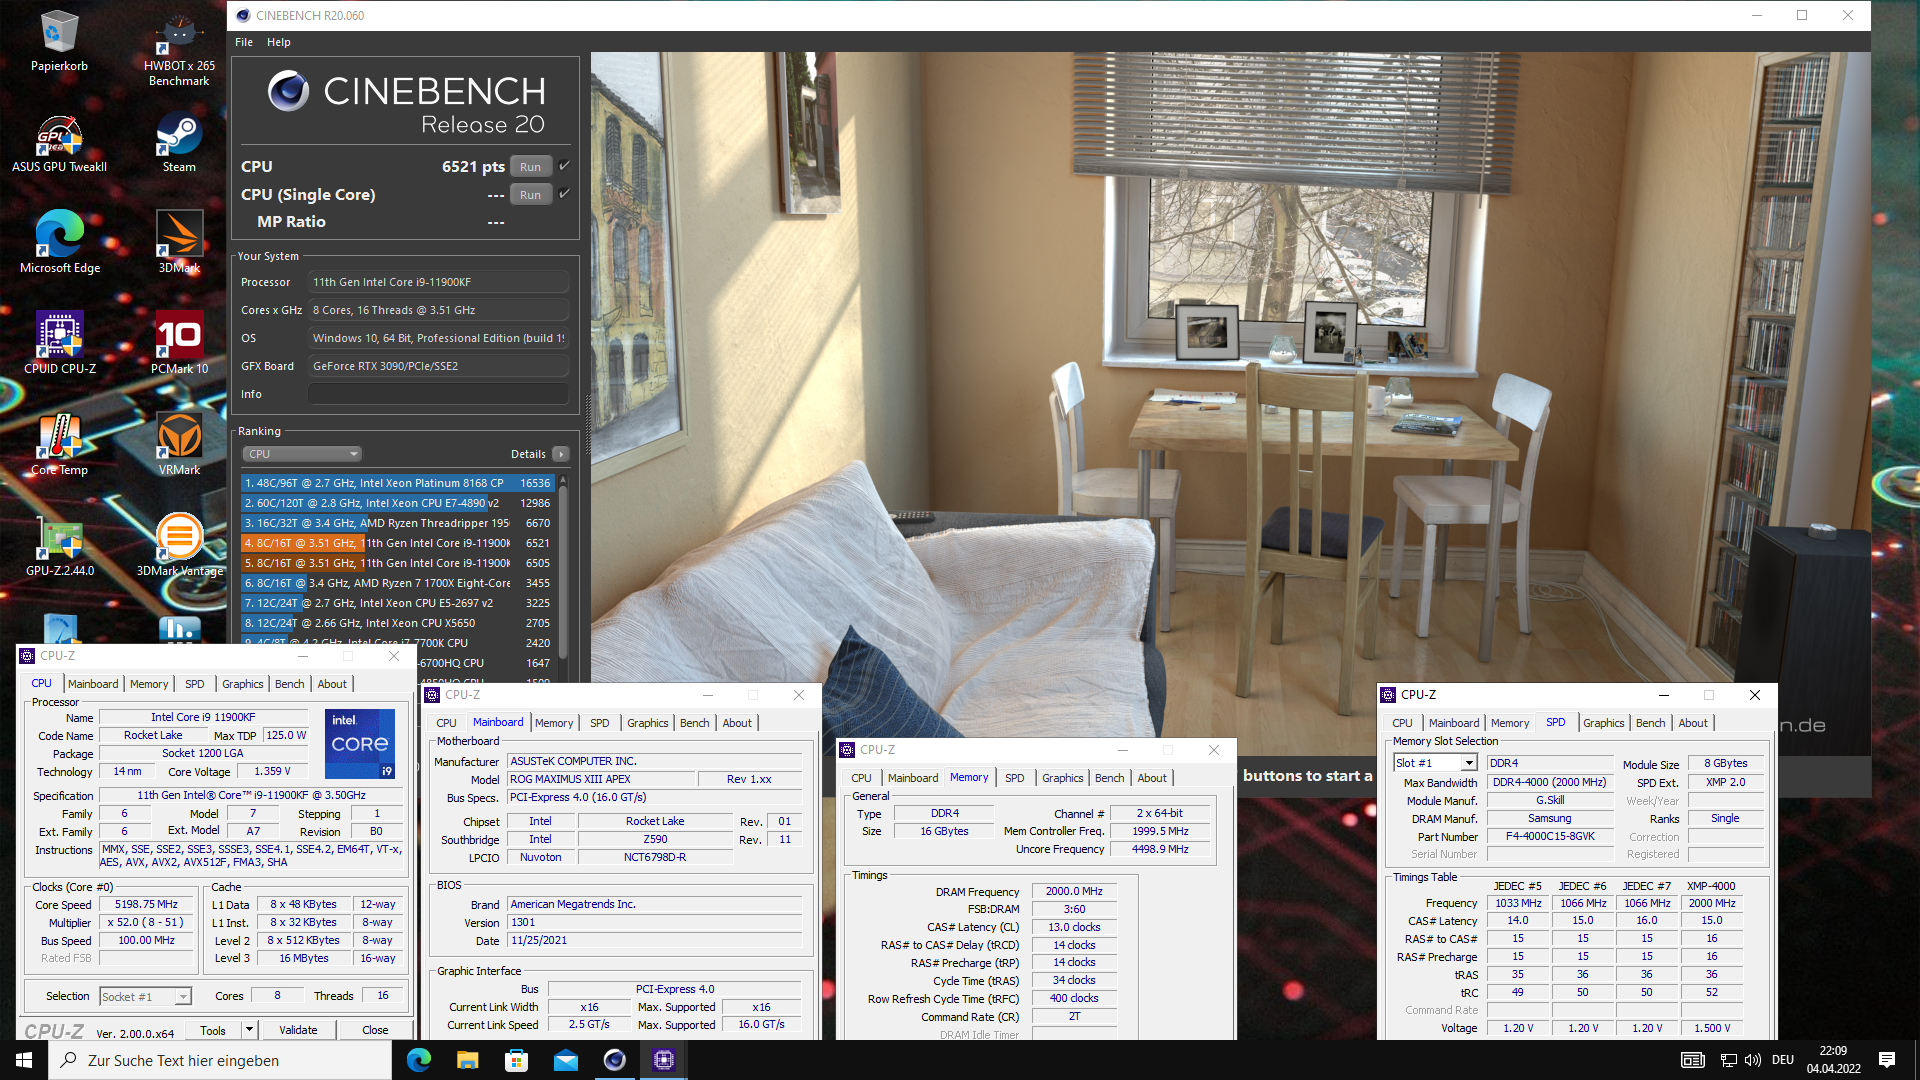1920x1080 pixels.
Task: Click the Info field in Cinebench
Action: click(438, 394)
